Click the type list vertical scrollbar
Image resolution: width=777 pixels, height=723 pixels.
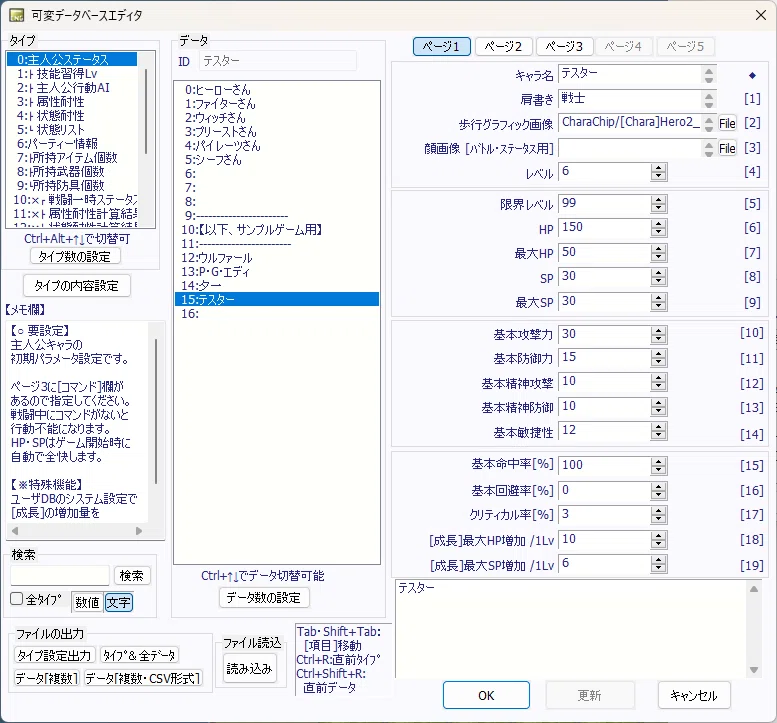[x=146, y=112]
